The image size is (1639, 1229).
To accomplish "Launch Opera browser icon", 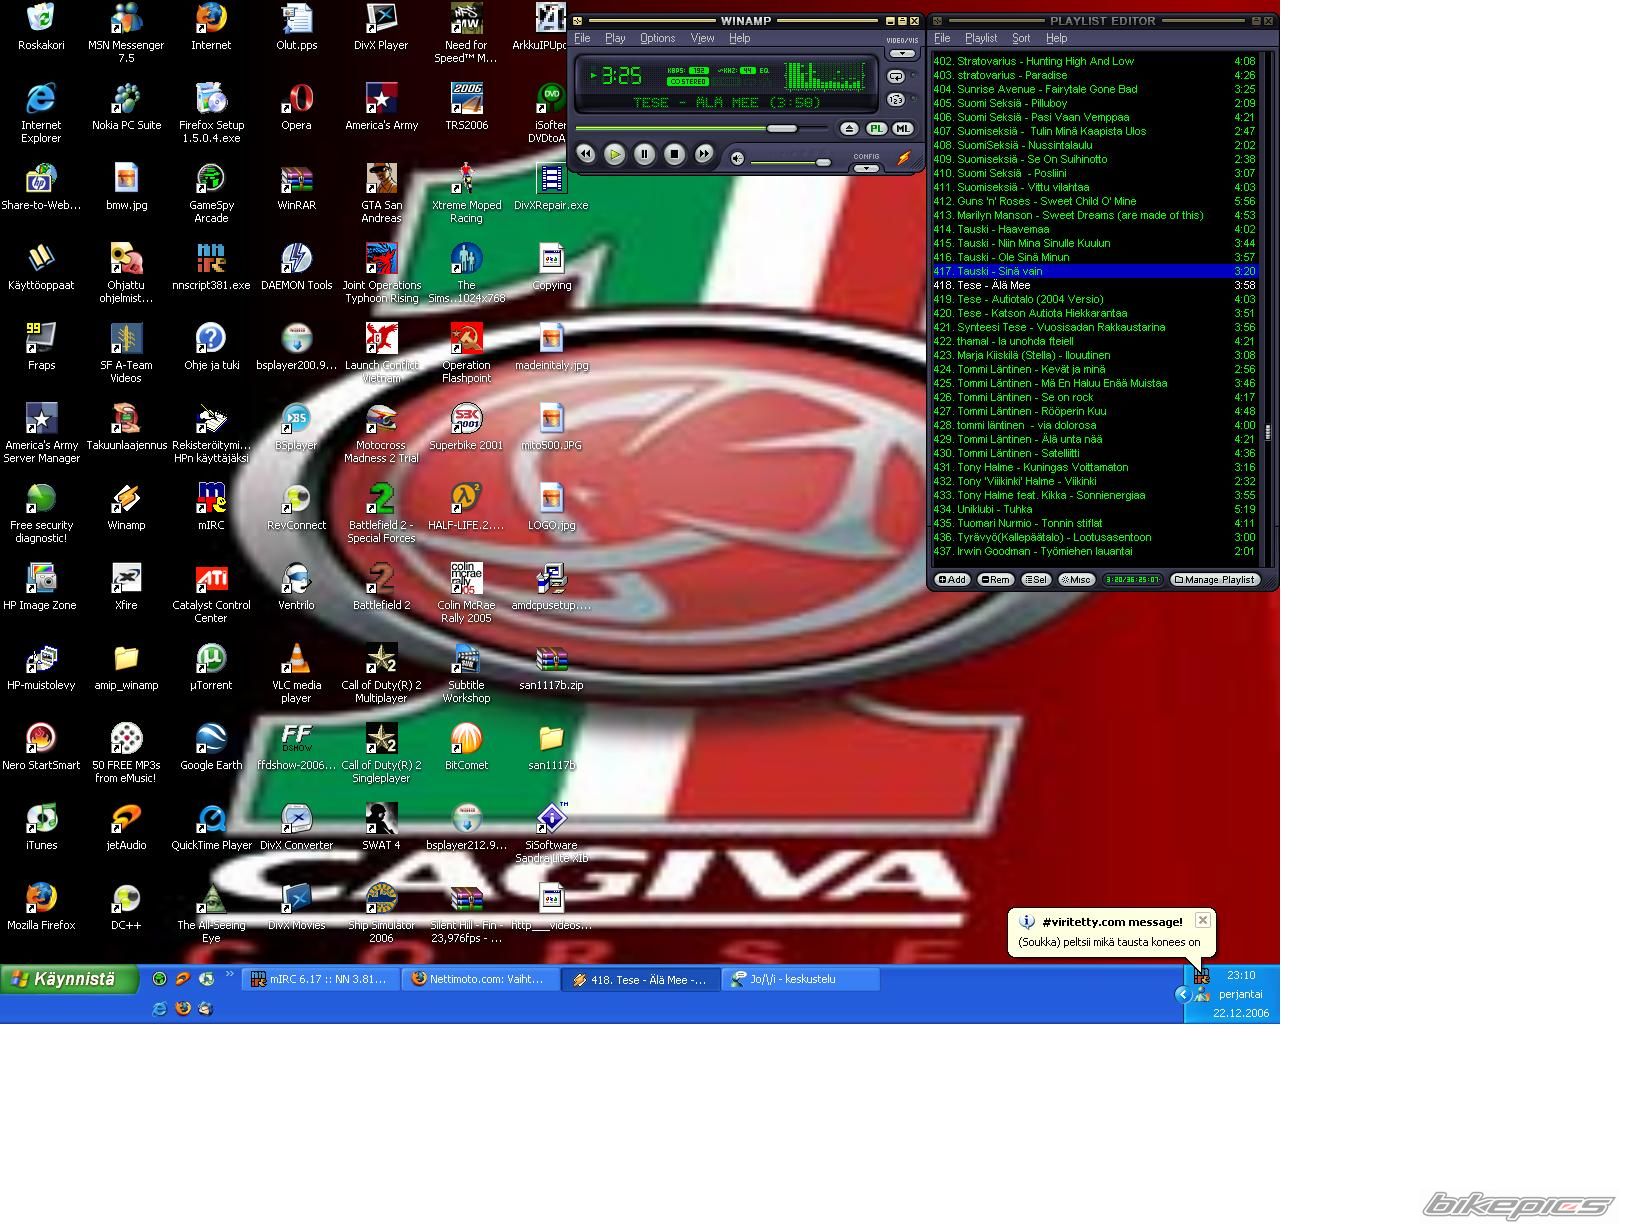I will pos(296,106).
